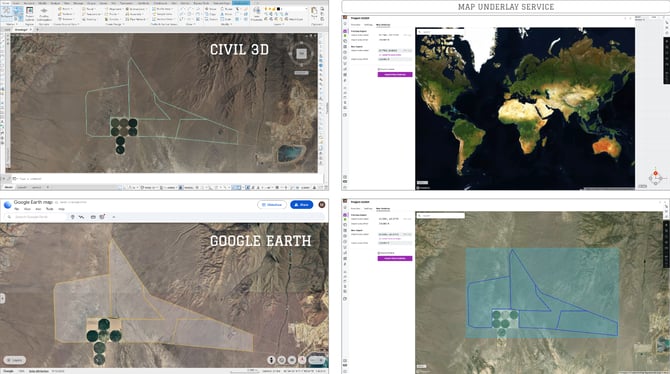670x374 pixels.
Task: Click the orientation gizmo beside the world map
Action: tap(656, 176)
